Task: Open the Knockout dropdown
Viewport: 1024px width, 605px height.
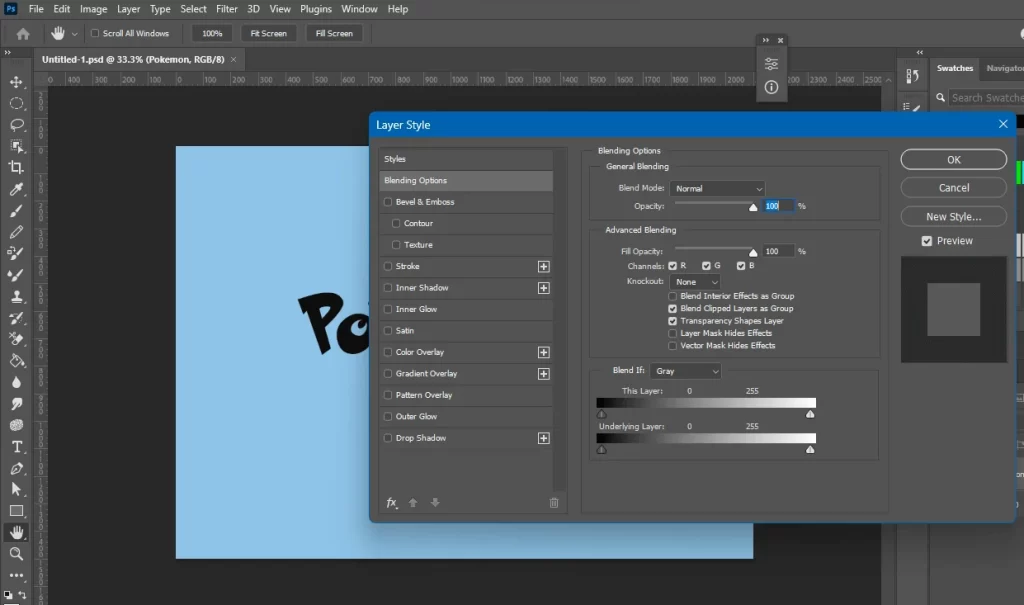Action: (697, 281)
